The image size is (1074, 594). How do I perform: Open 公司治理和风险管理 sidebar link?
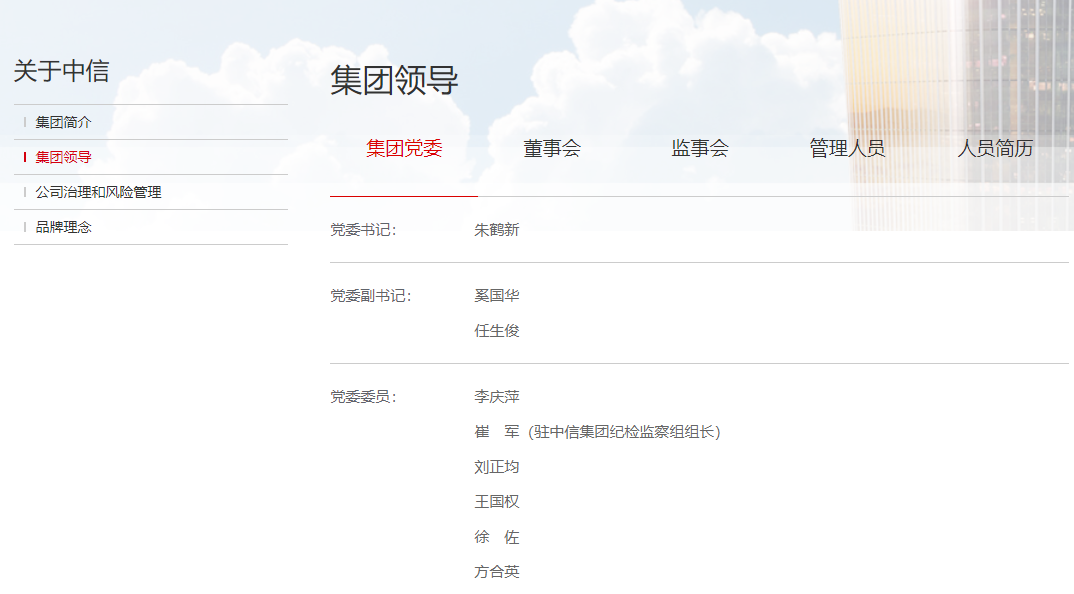(98, 193)
